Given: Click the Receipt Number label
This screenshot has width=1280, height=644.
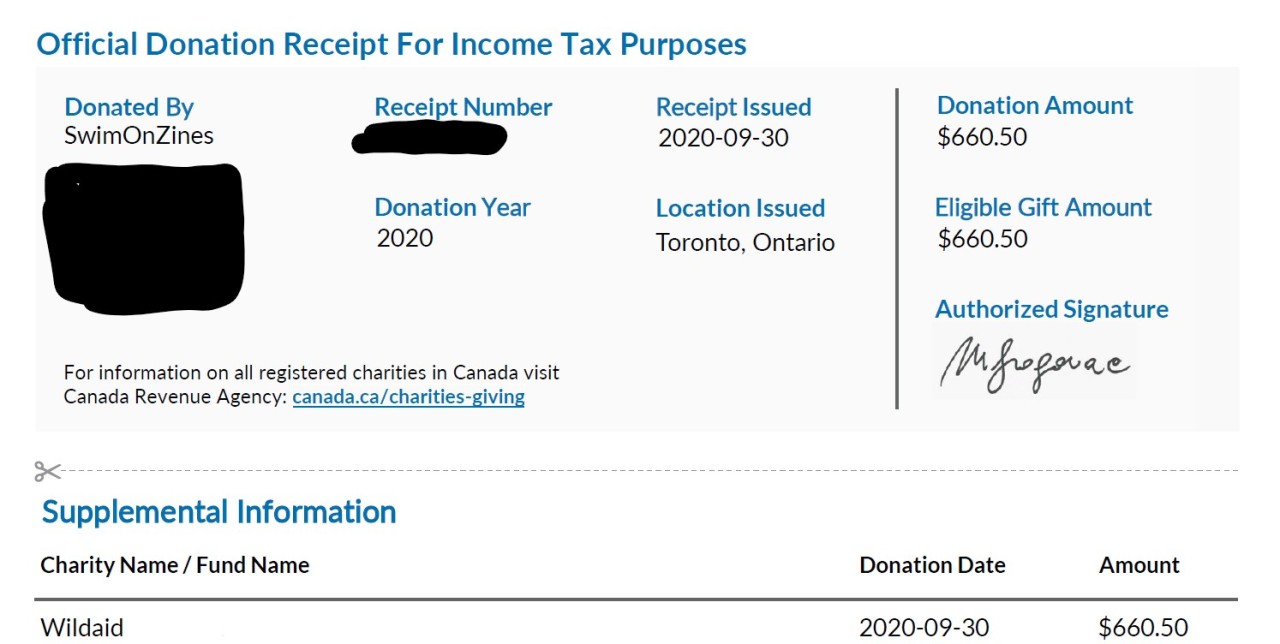Looking at the screenshot, I should 463,107.
